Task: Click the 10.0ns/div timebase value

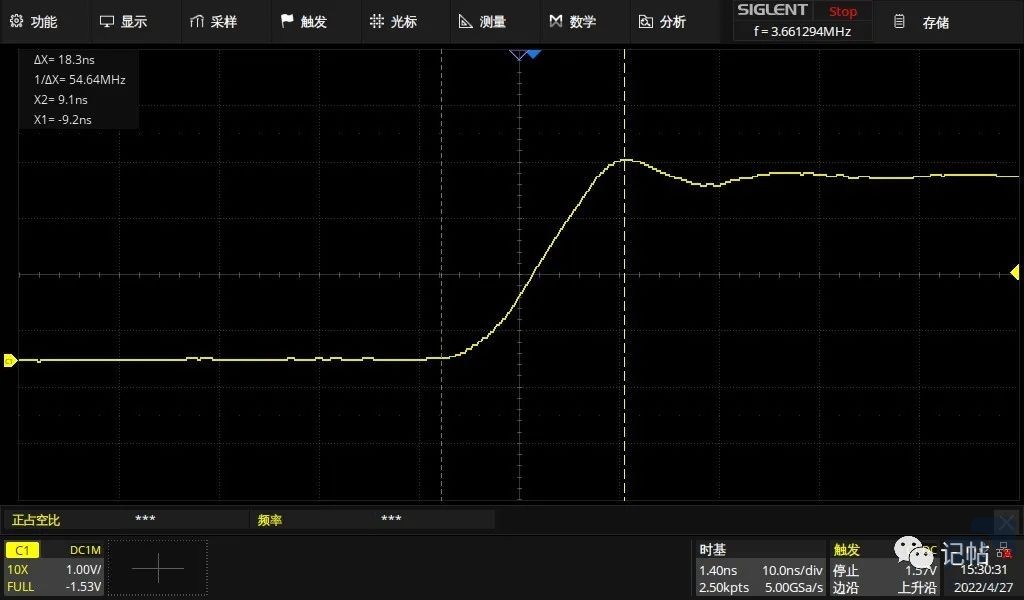Action: pyautogui.click(x=792, y=570)
